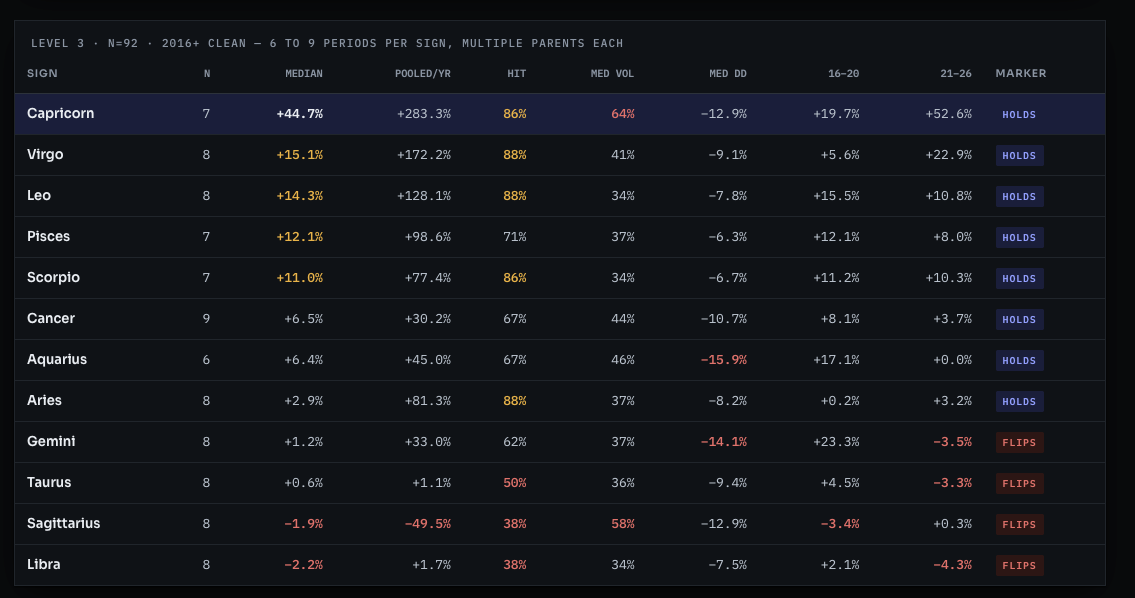The image size is (1135, 598).
Task: Click Leo median value +14.3%
Action: tap(300, 195)
